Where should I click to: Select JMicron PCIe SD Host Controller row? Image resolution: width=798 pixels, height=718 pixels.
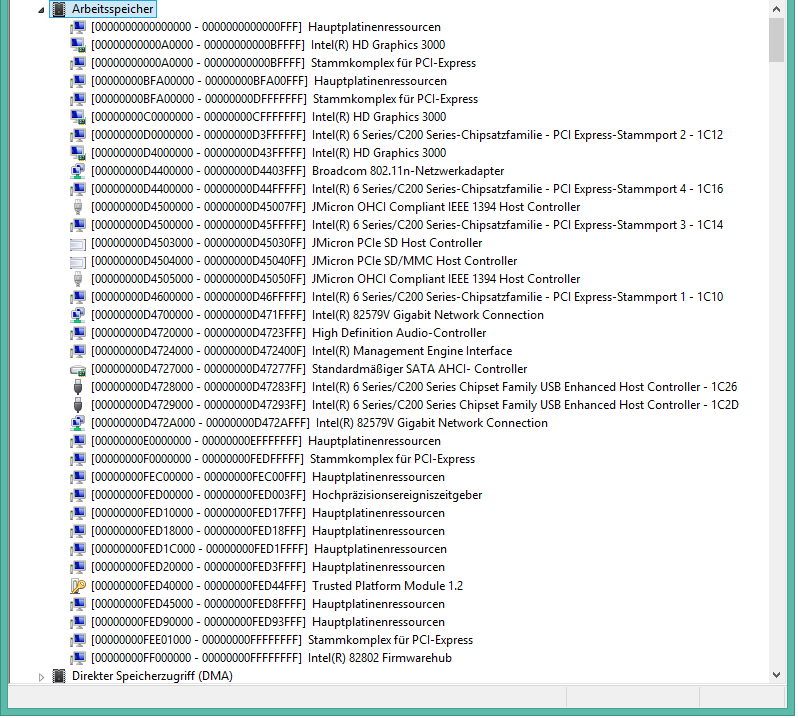286,243
